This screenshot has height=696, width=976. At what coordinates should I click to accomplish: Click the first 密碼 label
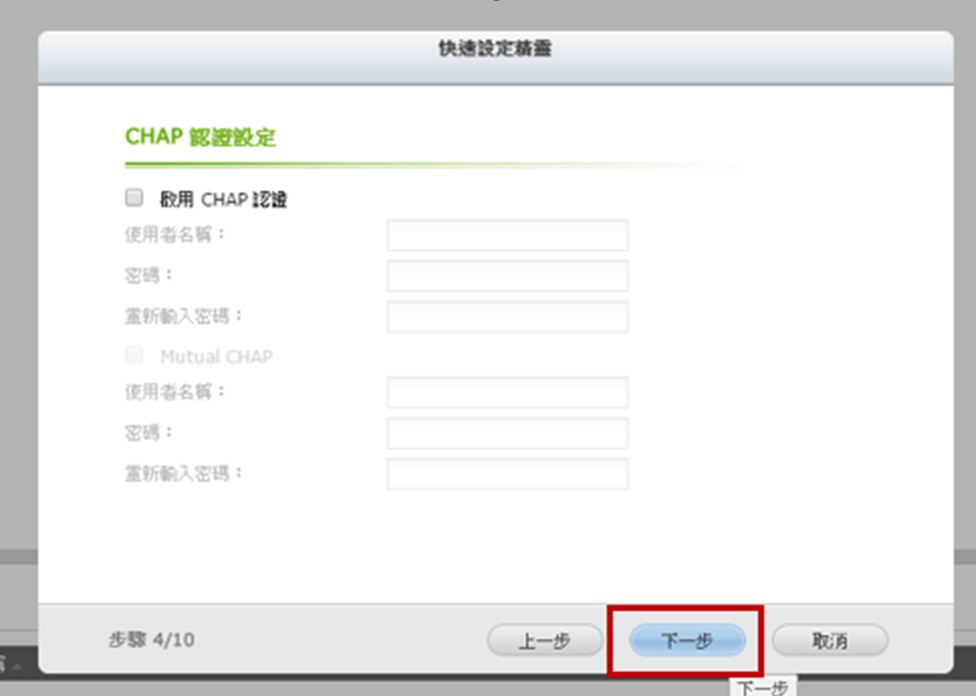[x=149, y=275]
